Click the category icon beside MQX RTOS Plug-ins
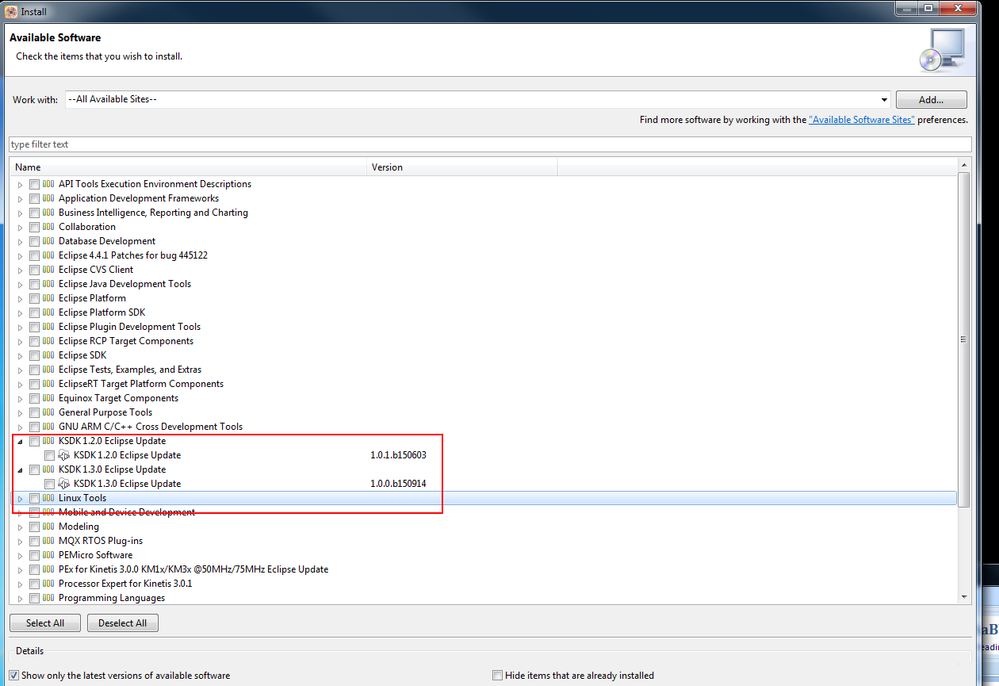Viewport: 999px width, 686px height. click(x=48, y=540)
